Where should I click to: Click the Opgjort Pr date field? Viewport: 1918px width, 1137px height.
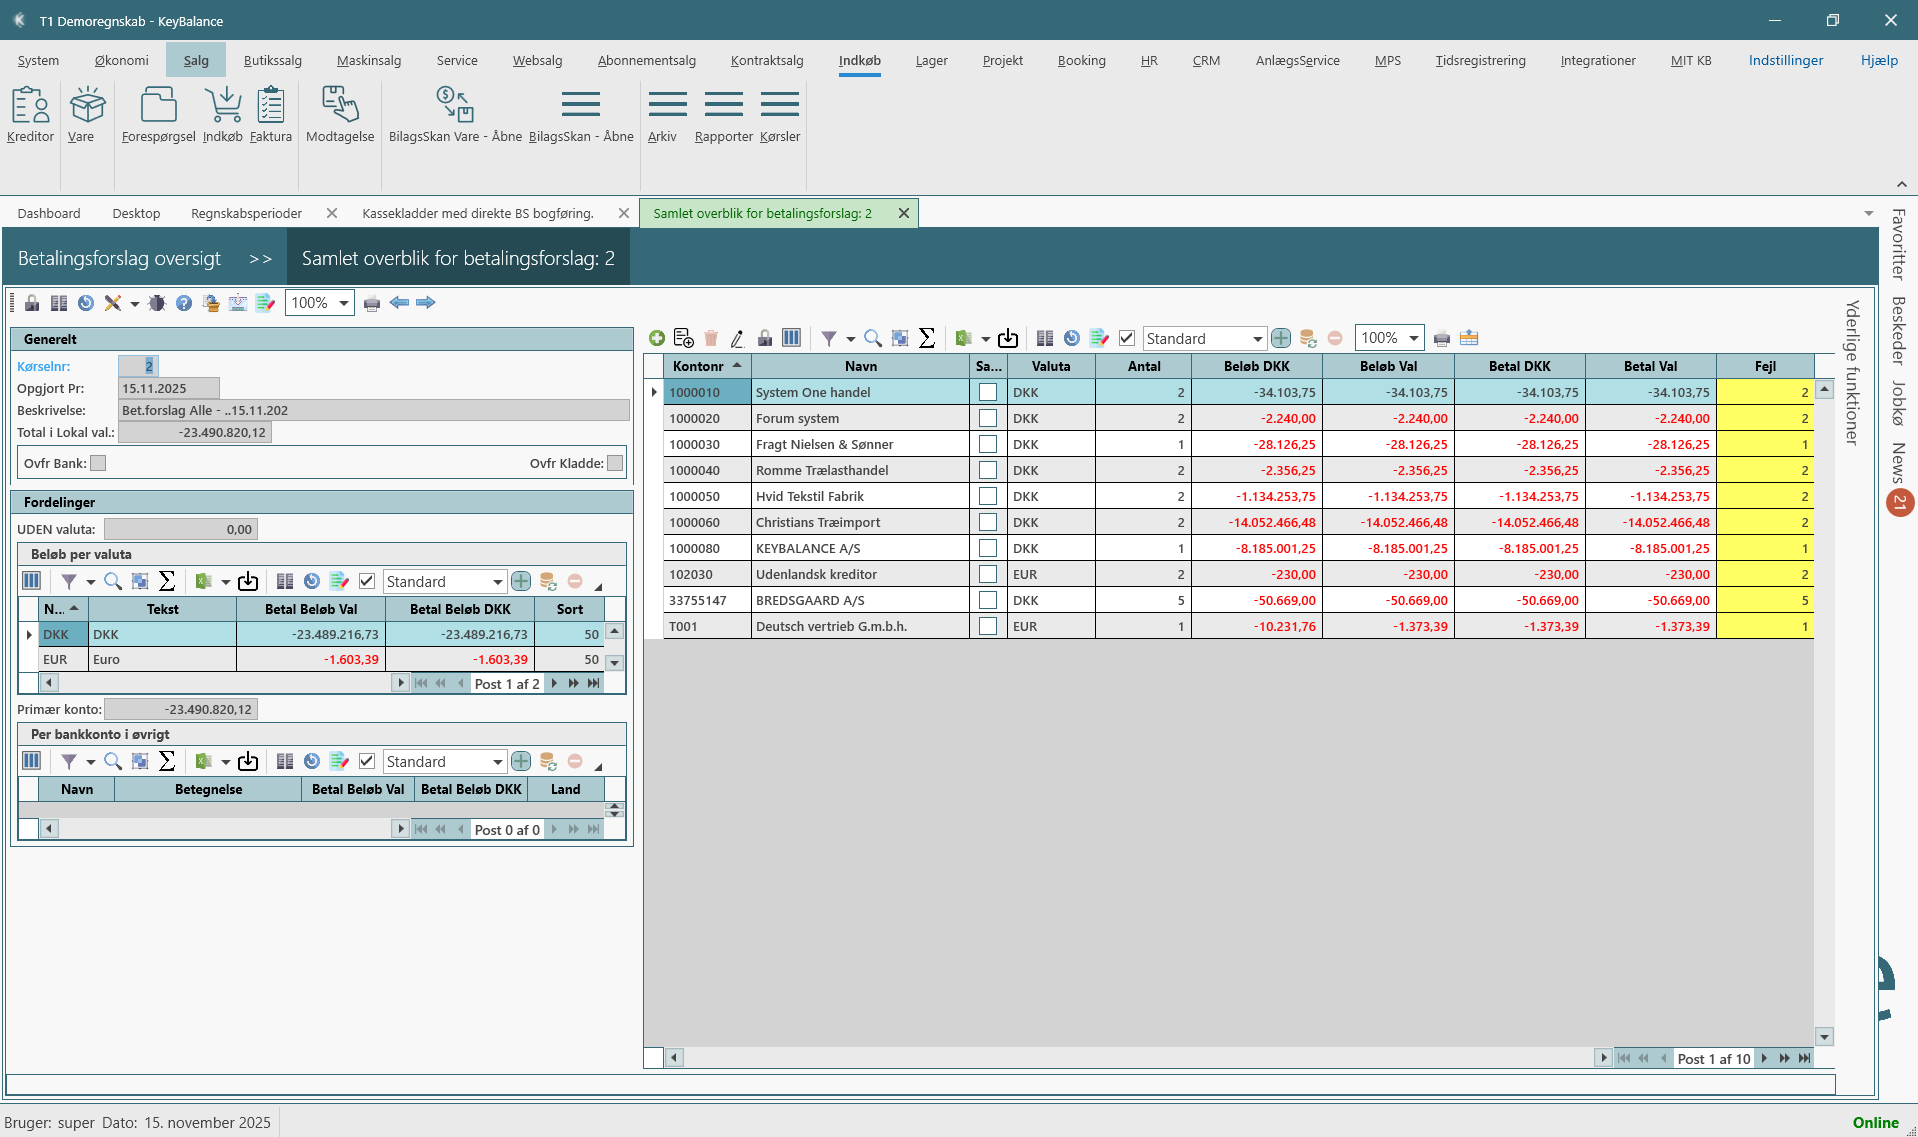tap(168, 388)
